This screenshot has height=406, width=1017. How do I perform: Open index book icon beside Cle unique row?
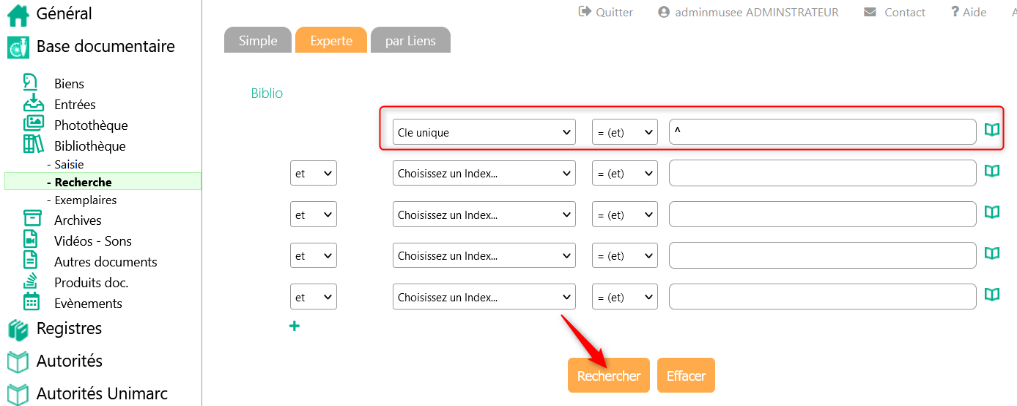pyautogui.click(x=992, y=131)
